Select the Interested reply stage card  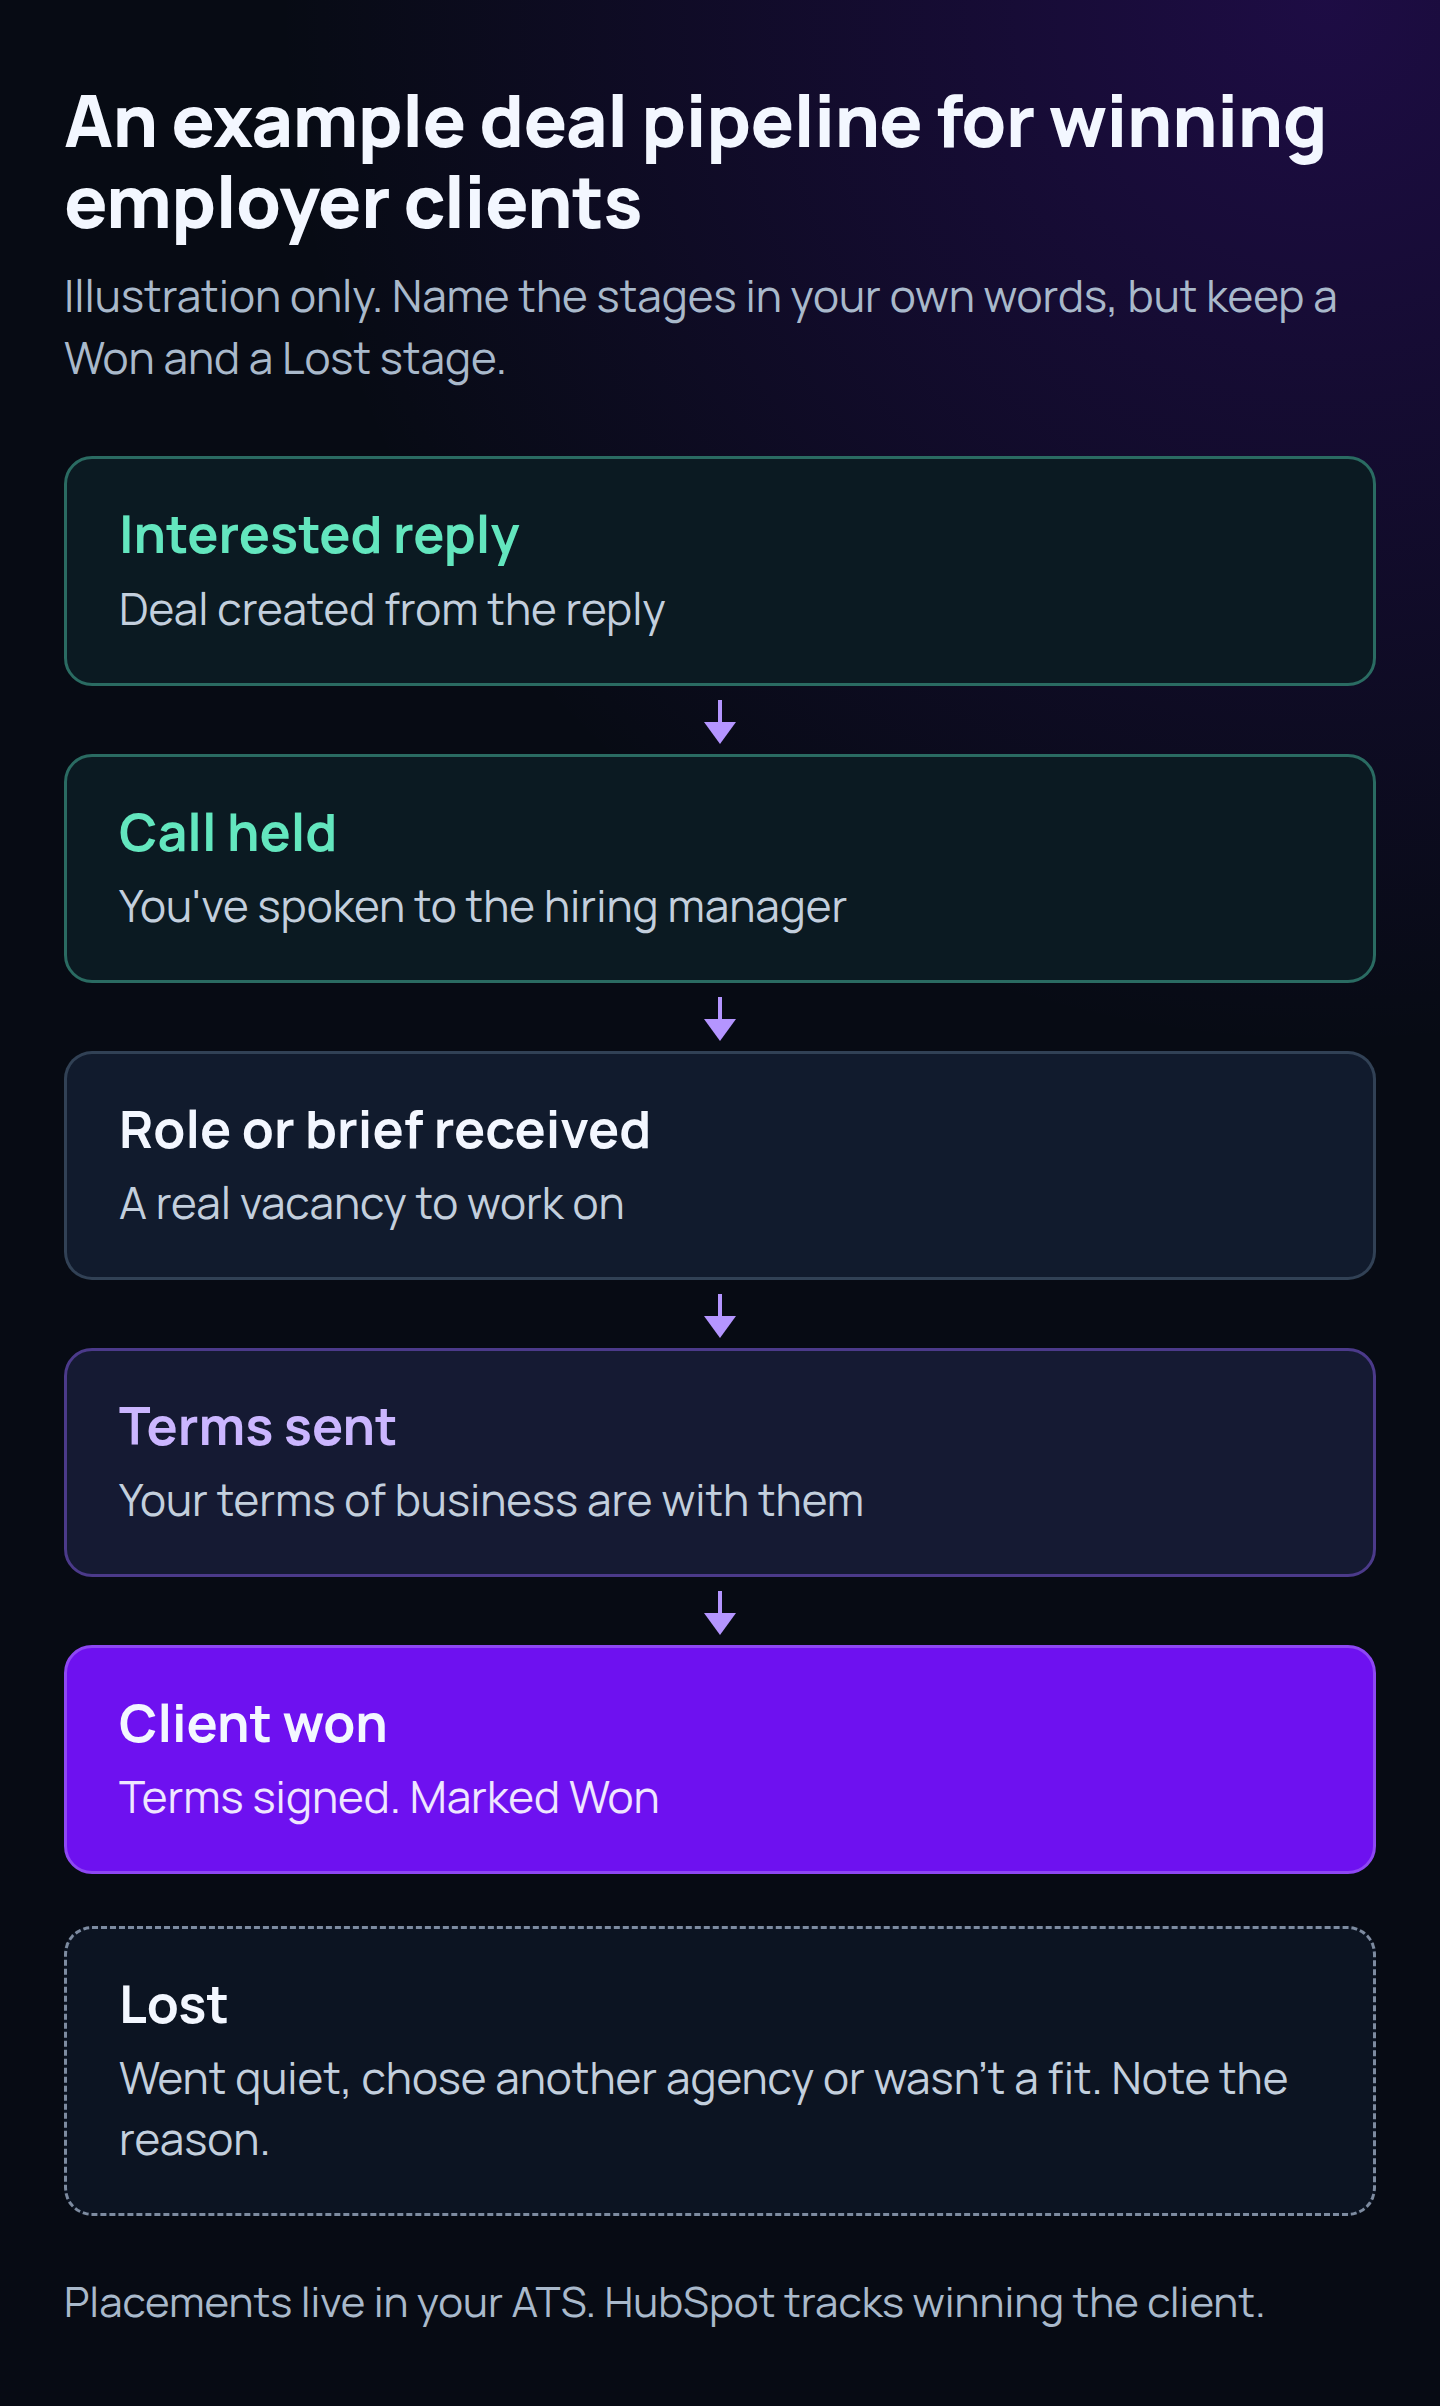pos(720,571)
